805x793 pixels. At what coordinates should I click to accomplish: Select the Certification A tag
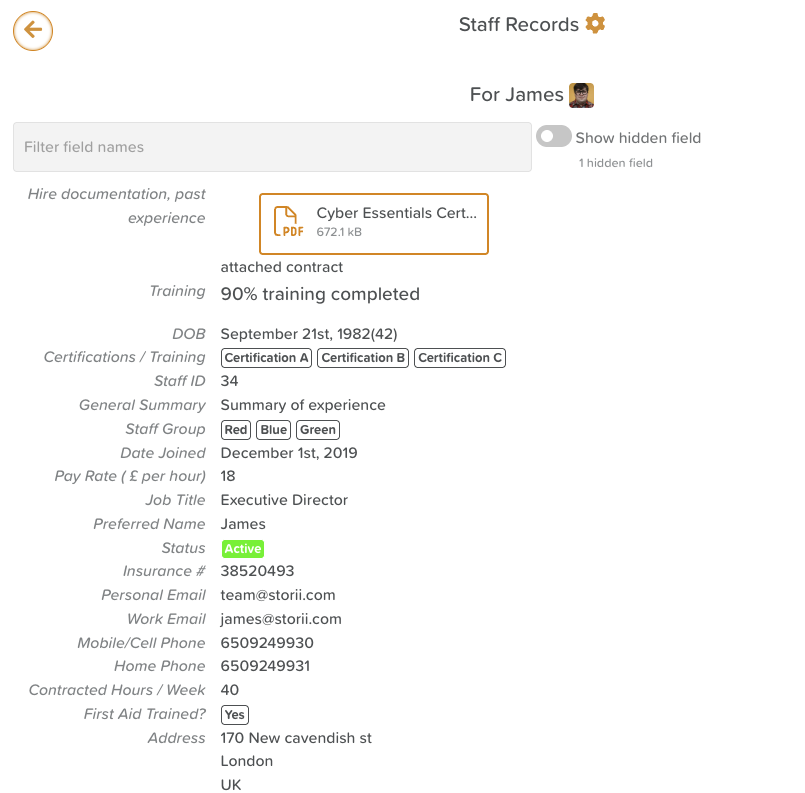point(266,358)
